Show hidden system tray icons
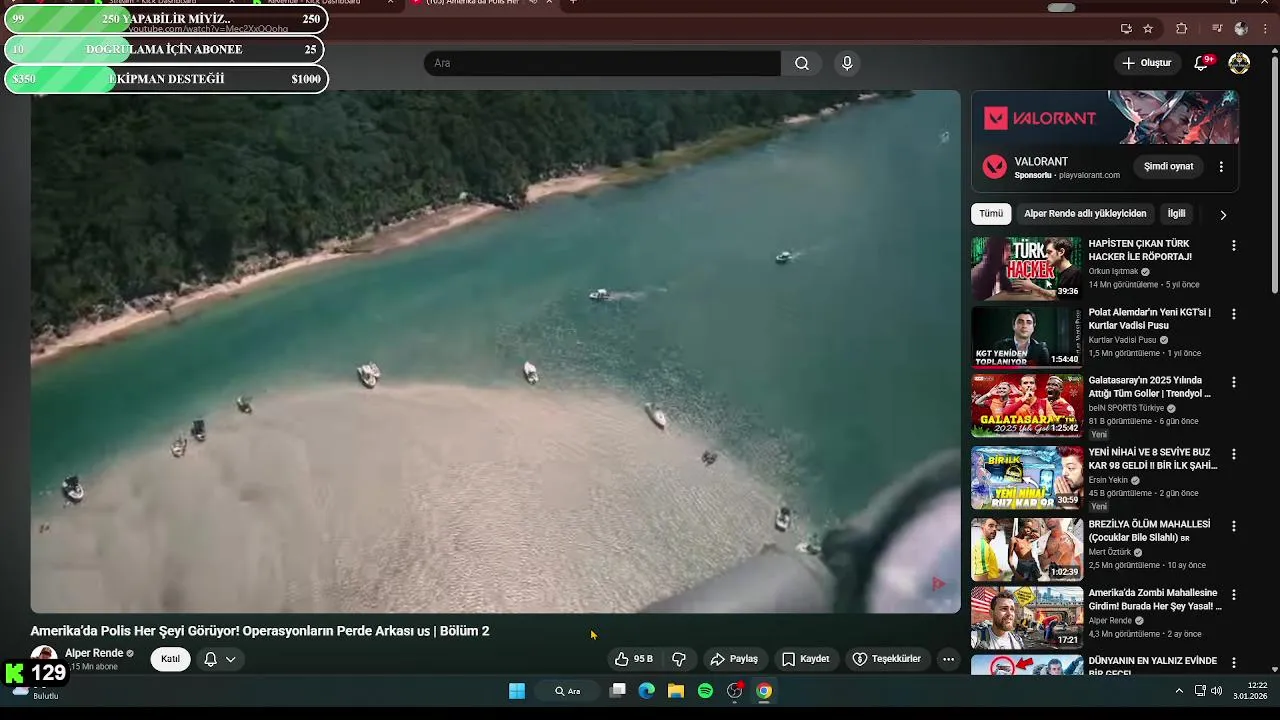 [1179, 691]
